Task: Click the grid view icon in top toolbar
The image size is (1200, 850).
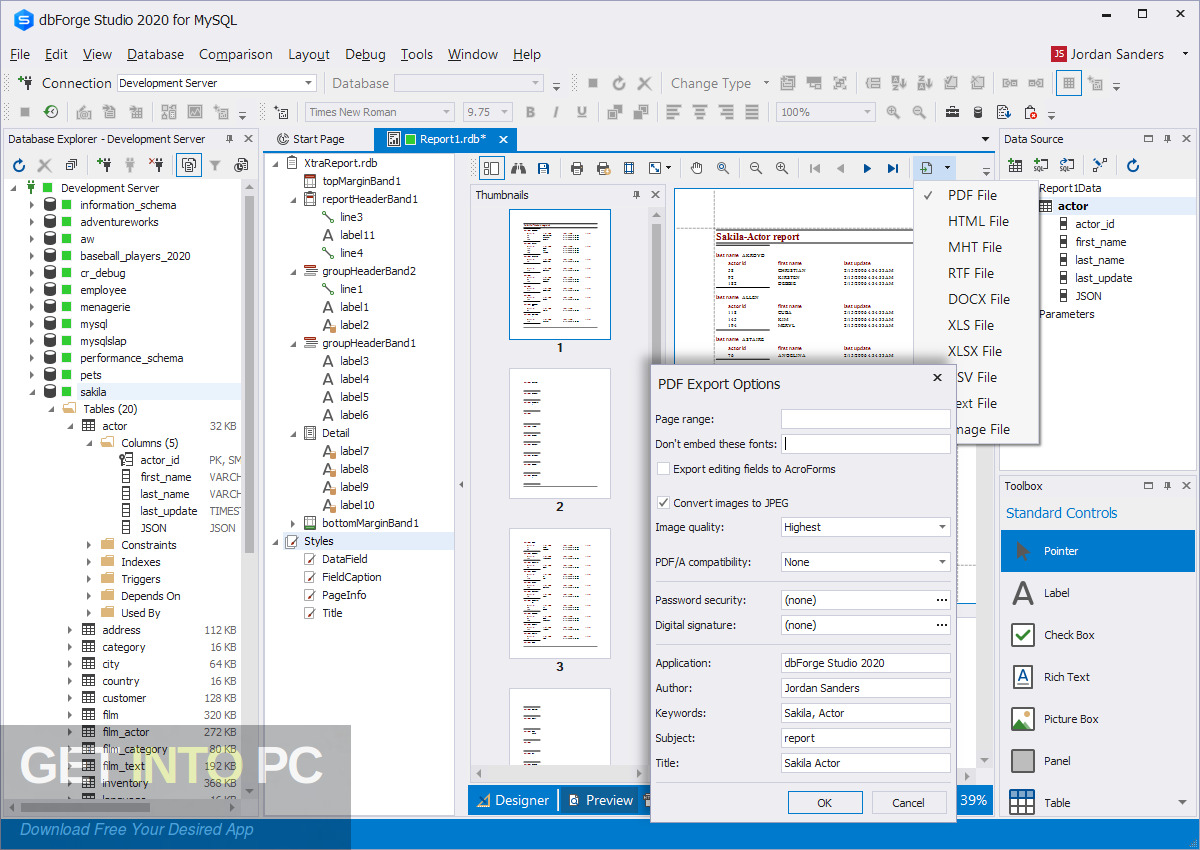Action: coord(1069,83)
